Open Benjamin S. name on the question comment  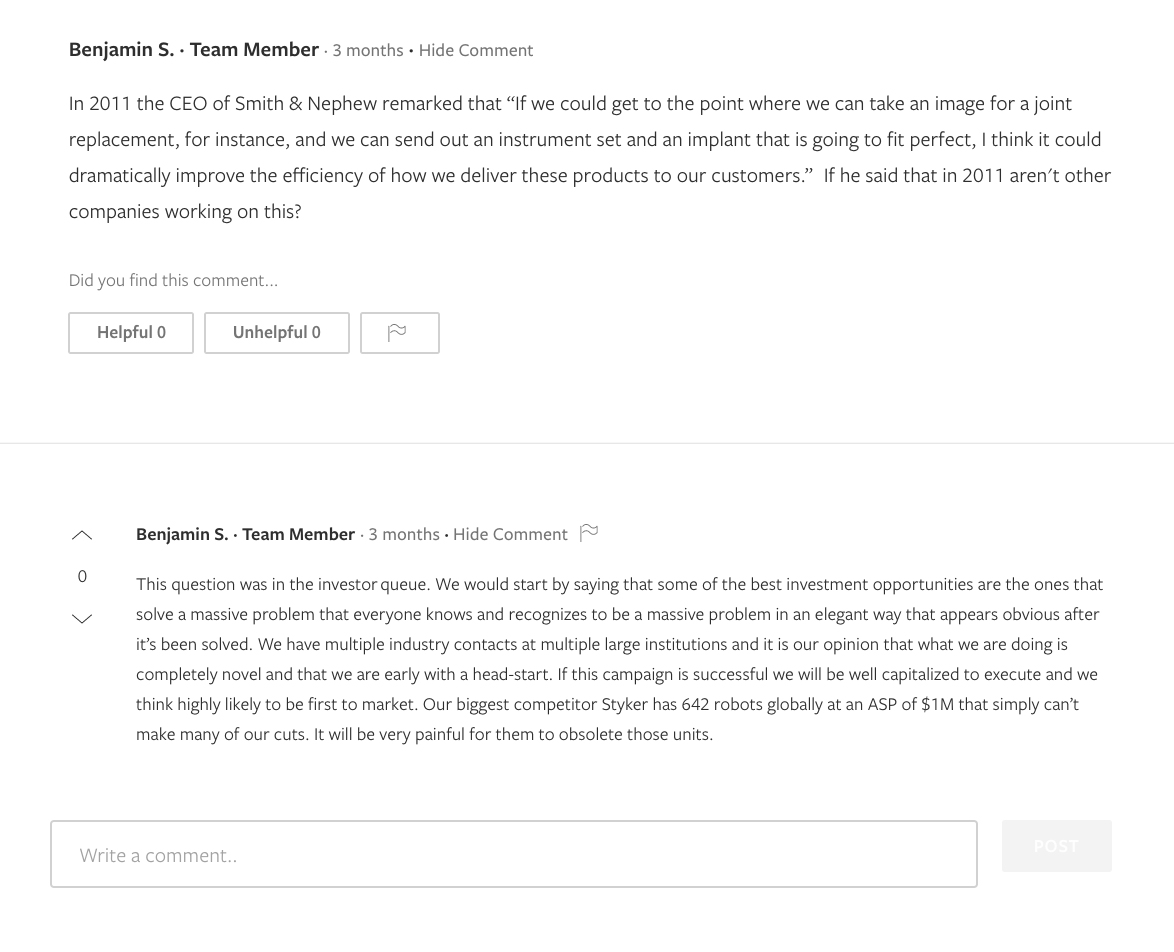pyautogui.click(x=121, y=50)
